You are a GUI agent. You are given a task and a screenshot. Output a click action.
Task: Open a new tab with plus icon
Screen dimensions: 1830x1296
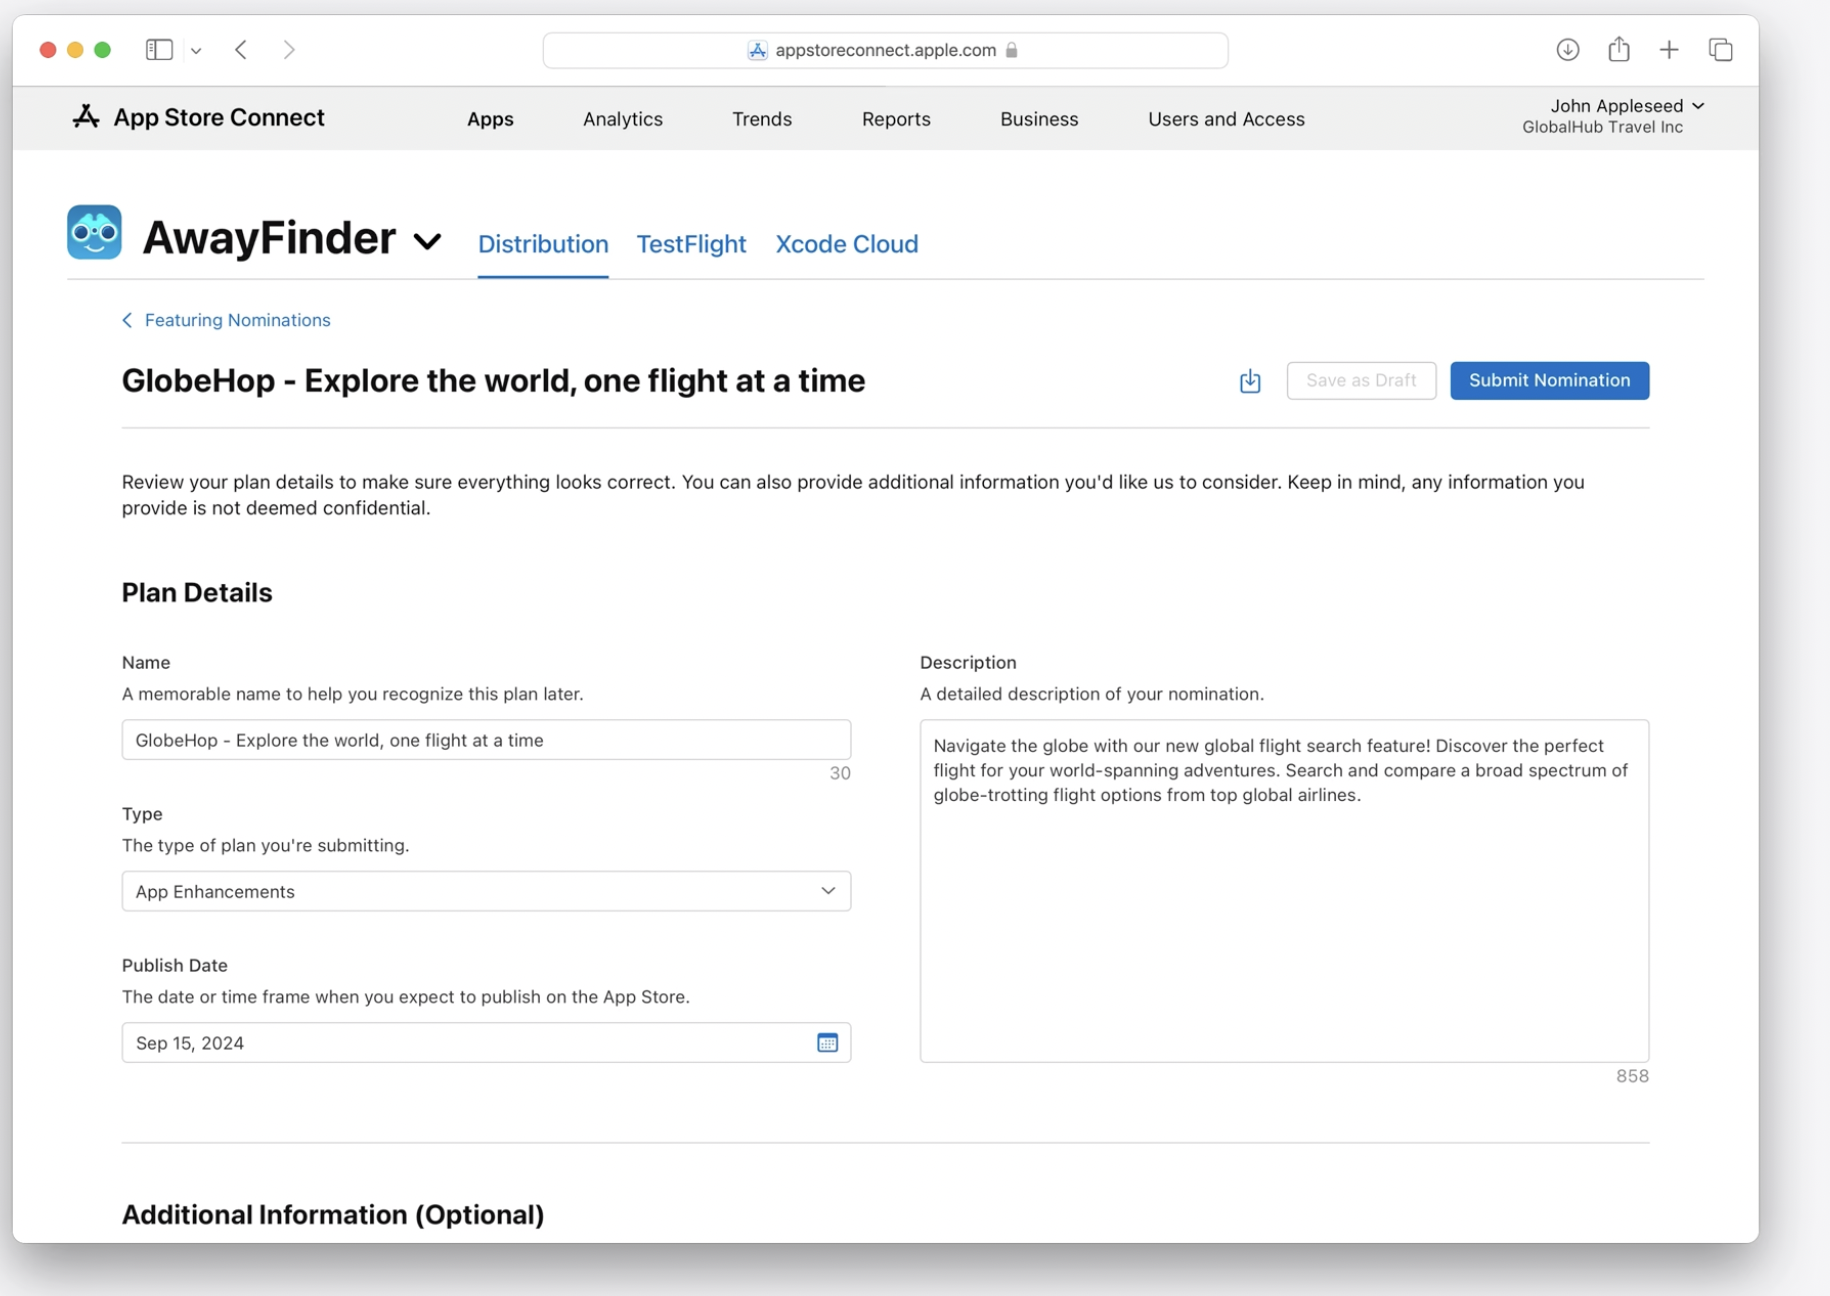click(1669, 49)
